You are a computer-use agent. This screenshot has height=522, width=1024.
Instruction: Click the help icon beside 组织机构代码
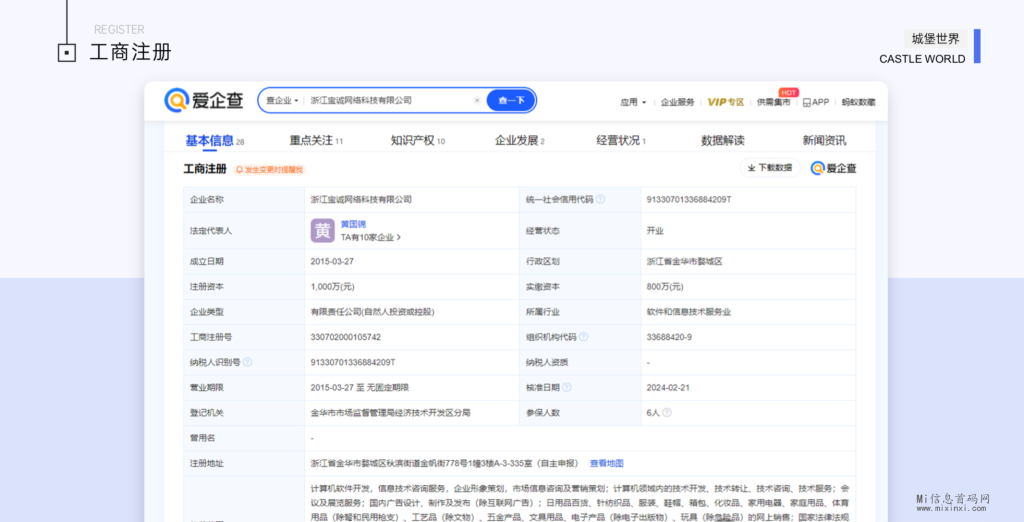tap(585, 337)
